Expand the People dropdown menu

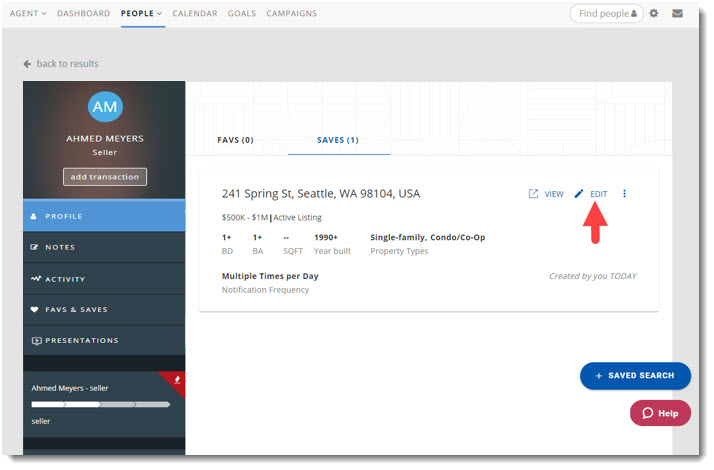pos(141,14)
